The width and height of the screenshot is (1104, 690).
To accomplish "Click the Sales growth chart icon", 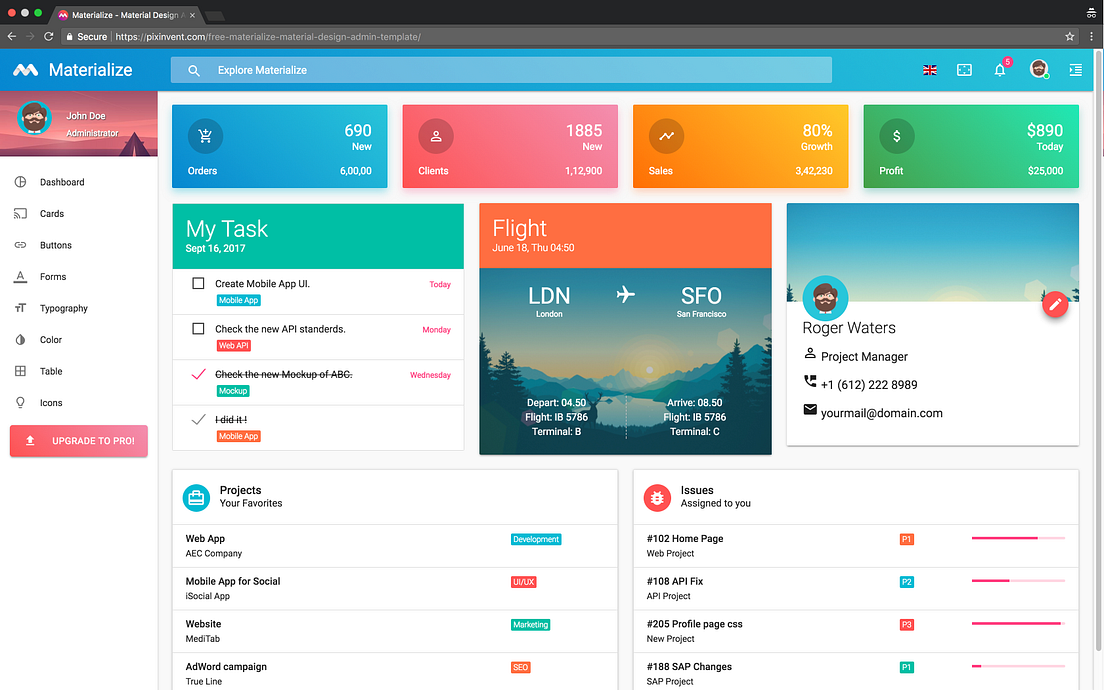I will tap(666, 135).
